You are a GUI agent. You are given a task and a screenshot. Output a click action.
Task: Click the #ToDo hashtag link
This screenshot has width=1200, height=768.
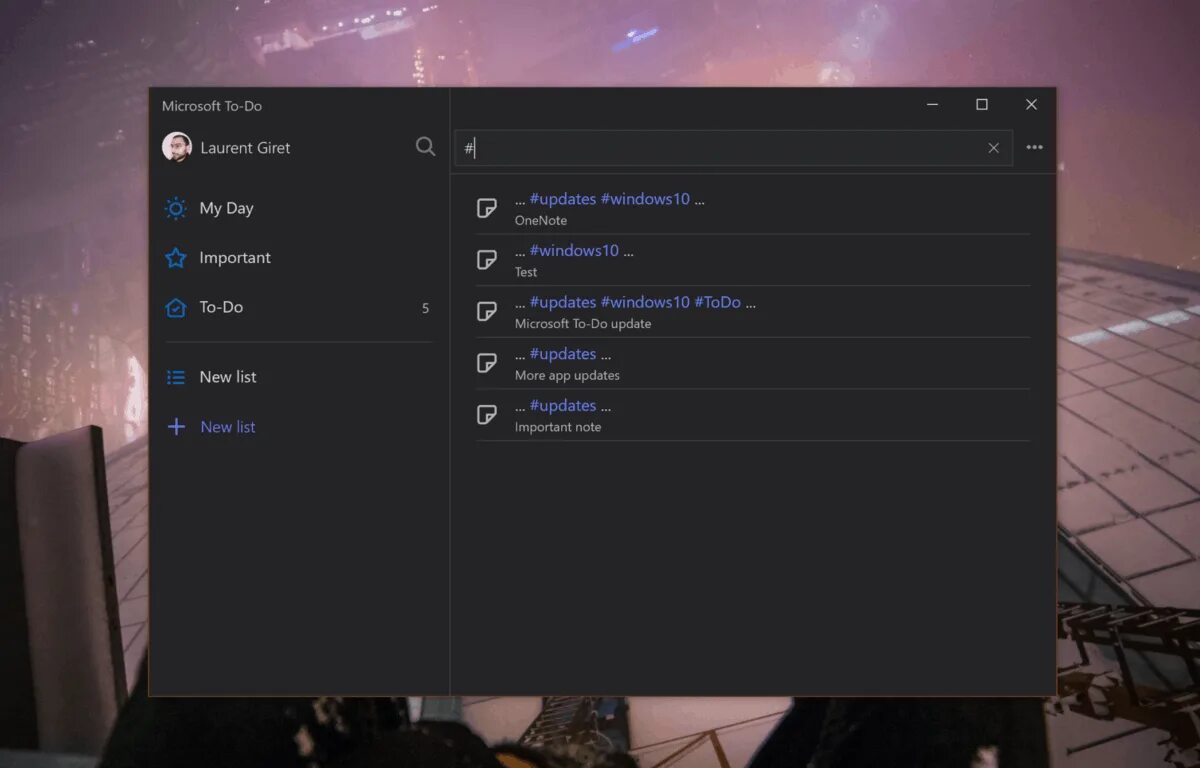coord(717,302)
